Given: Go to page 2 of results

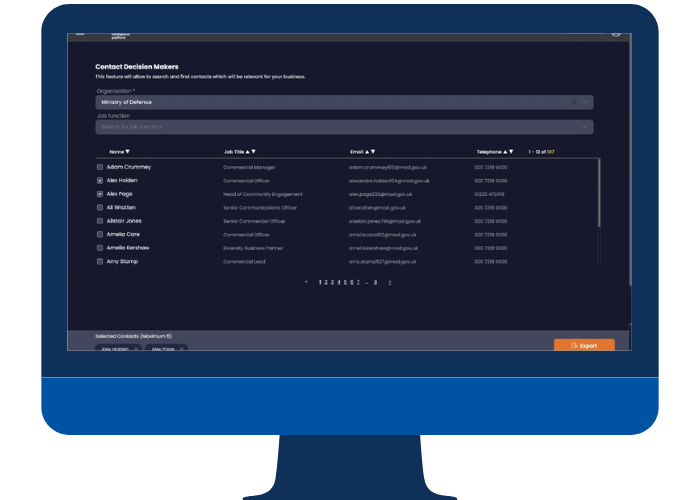Looking at the screenshot, I should (326, 282).
